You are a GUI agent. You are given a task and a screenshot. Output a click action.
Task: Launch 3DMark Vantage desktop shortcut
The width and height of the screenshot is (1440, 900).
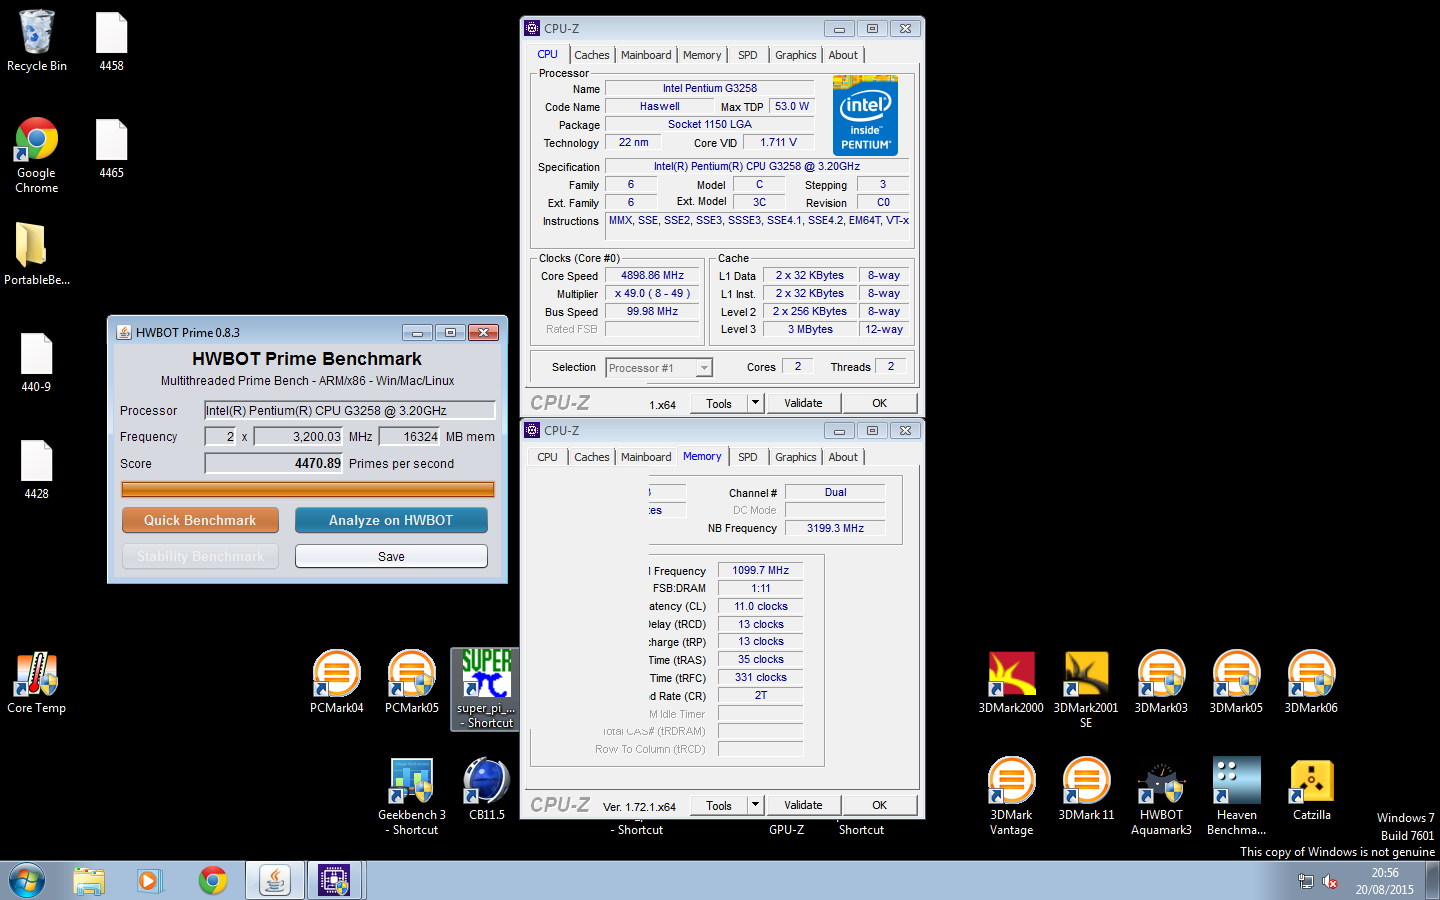(x=1011, y=796)
